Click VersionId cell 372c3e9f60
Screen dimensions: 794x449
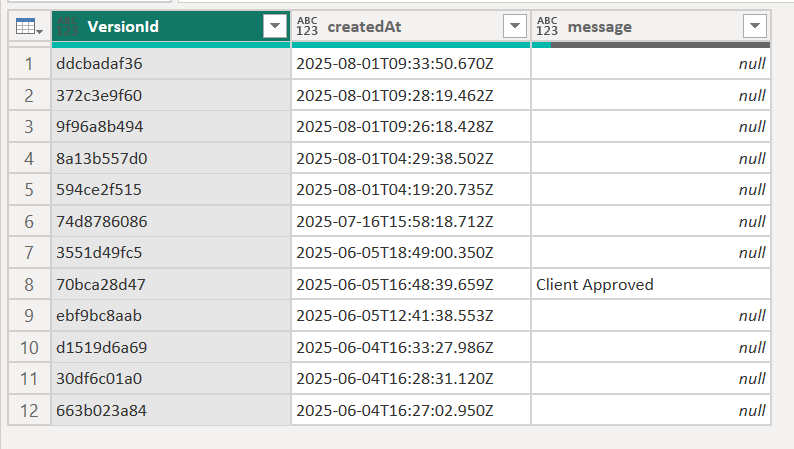point(171,95)
